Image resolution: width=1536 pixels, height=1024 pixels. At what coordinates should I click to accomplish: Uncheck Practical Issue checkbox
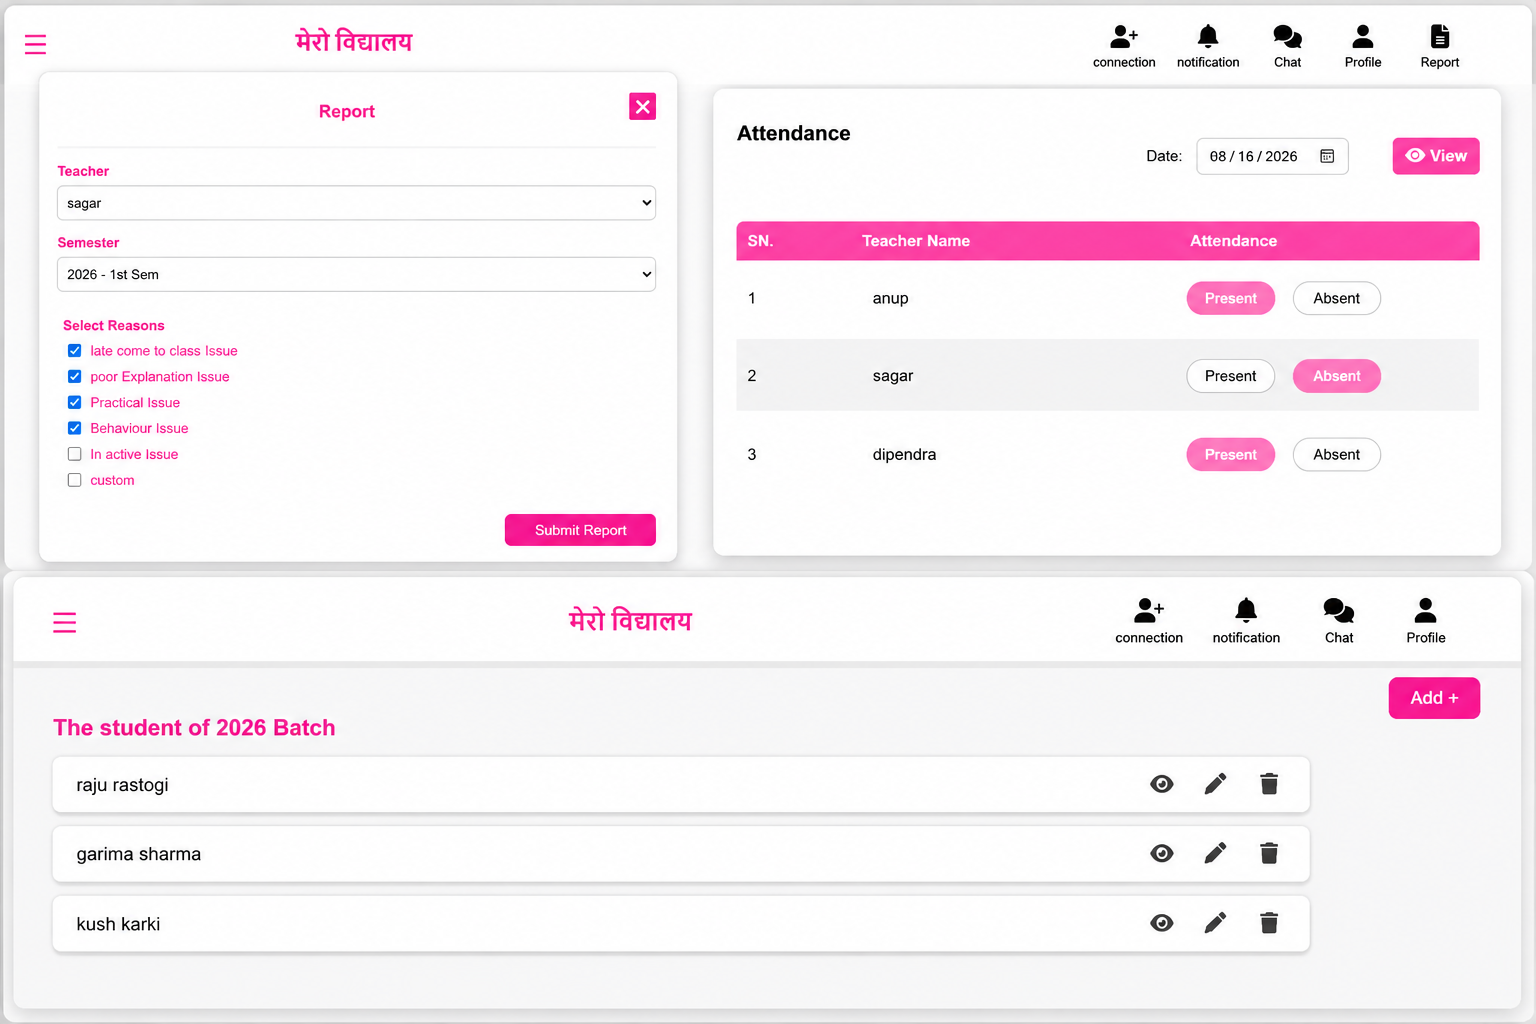pos(74,403)
